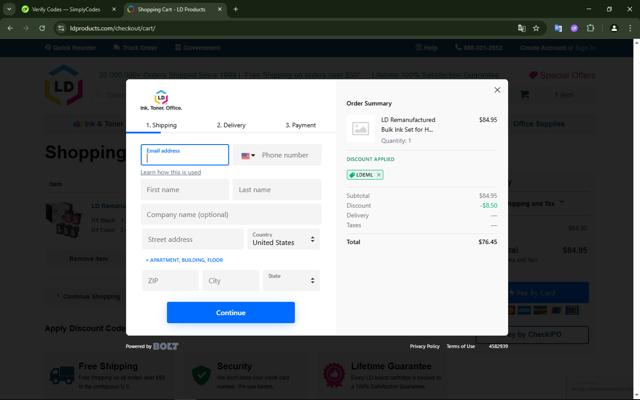Click the cart product thumbnail image
The height and width of the screenshot is (400, 640).
click(x=64, y=220)
